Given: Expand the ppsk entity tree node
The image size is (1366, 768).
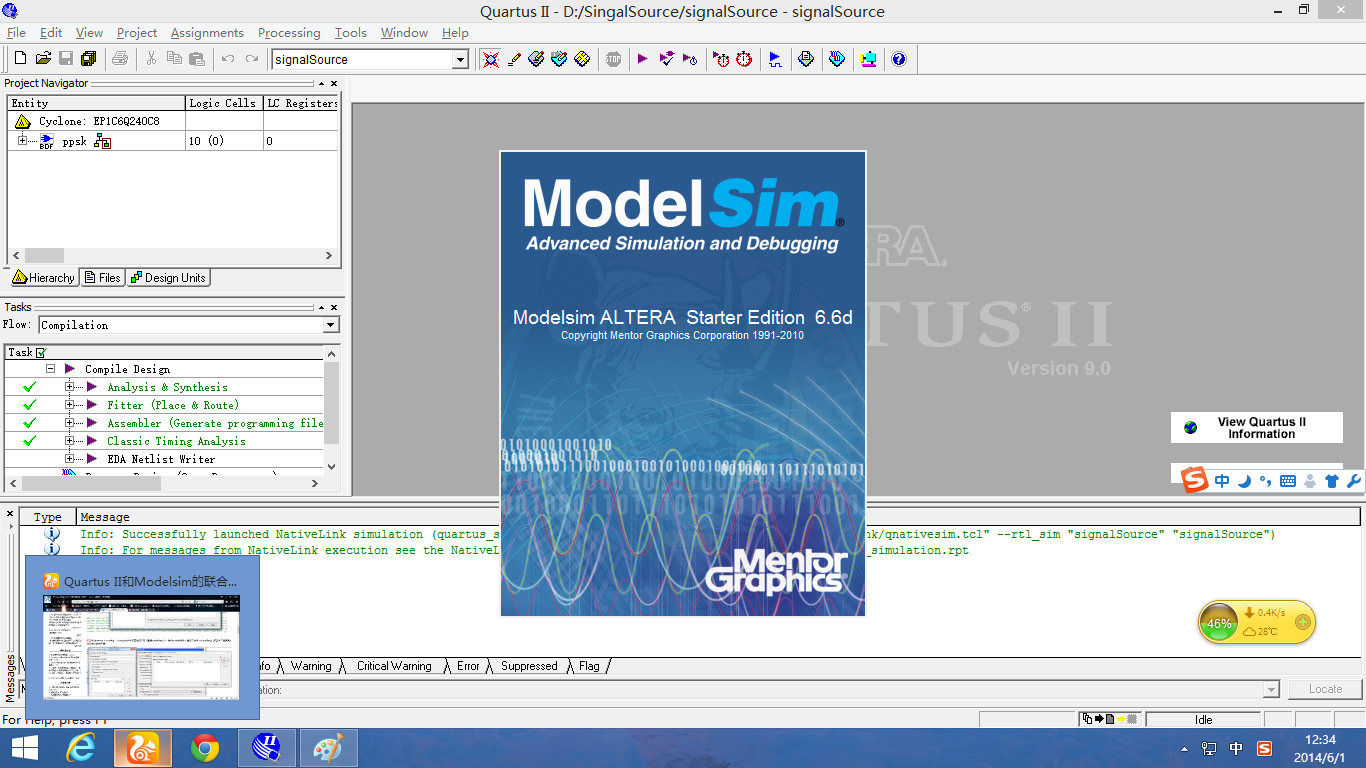Looking at the screenshot, I should click(x=23, y=140).
